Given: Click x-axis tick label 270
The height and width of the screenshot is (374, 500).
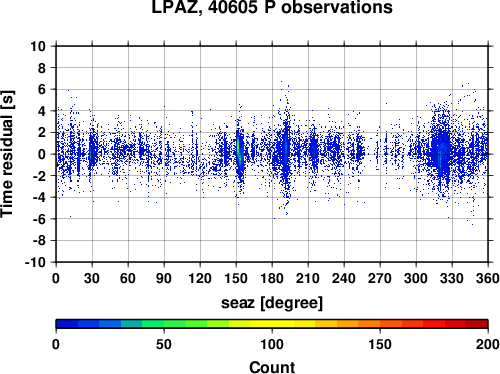Looking at the screenshot, I should pyautogui.click(x=380, y=278).
